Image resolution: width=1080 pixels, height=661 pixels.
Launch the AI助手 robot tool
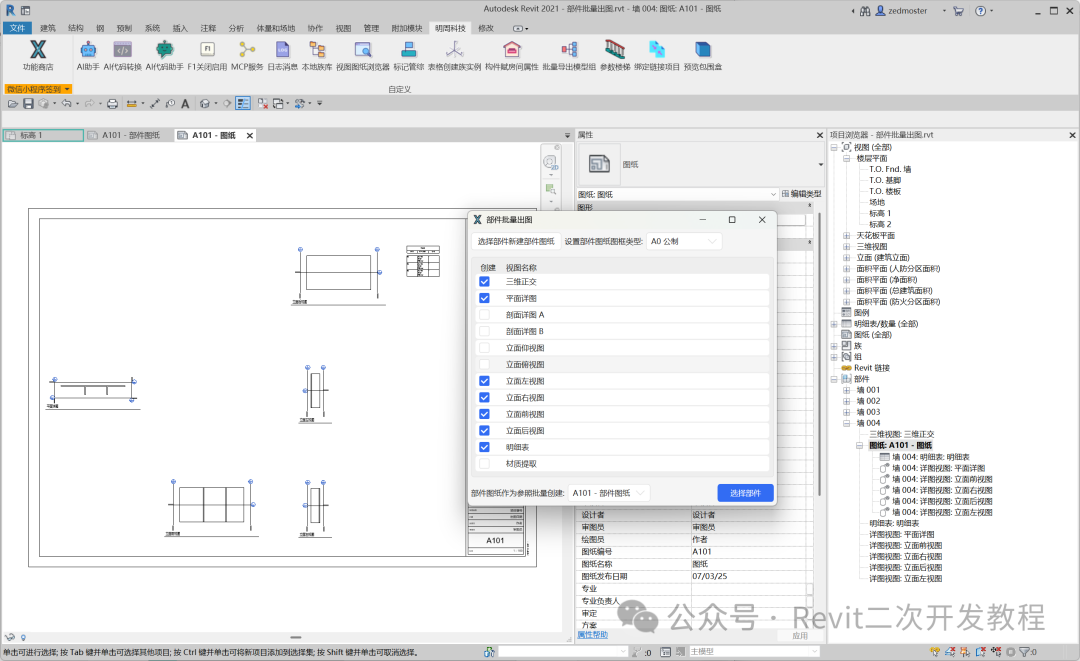(x=88, y=54)
